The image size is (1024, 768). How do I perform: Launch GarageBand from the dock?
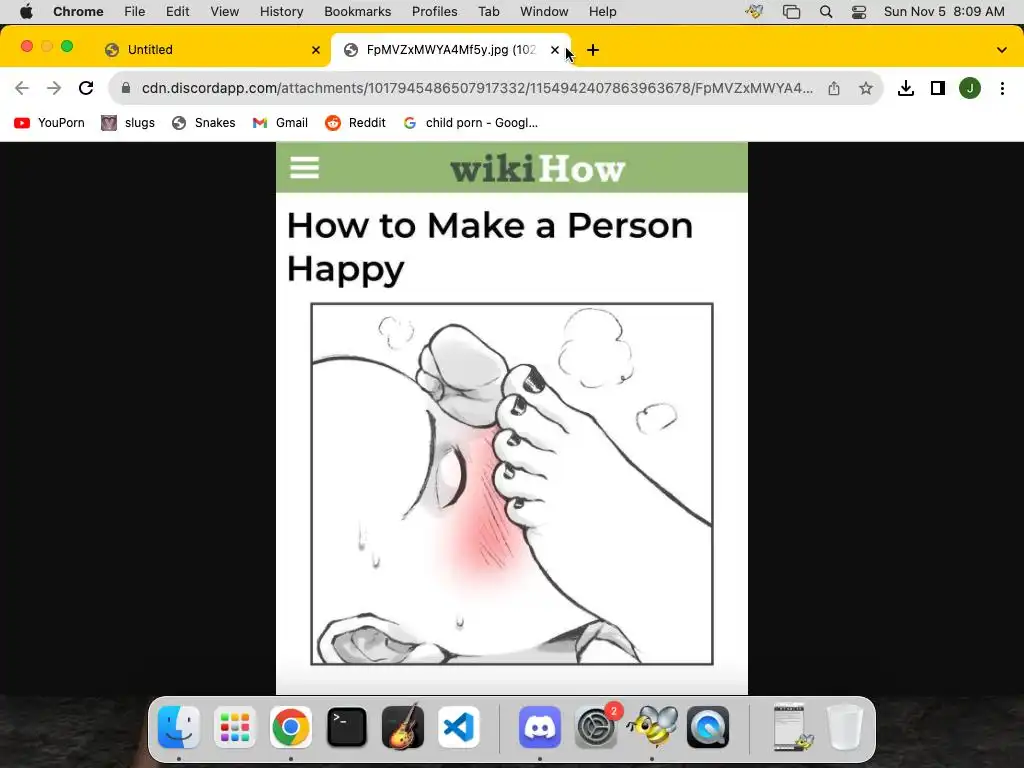coord(403,727)
